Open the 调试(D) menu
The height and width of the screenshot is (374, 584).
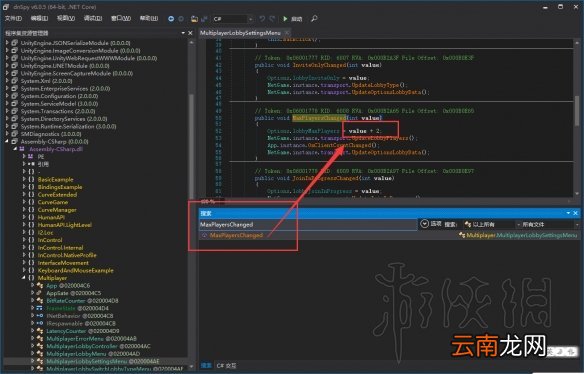pos(93,18)
